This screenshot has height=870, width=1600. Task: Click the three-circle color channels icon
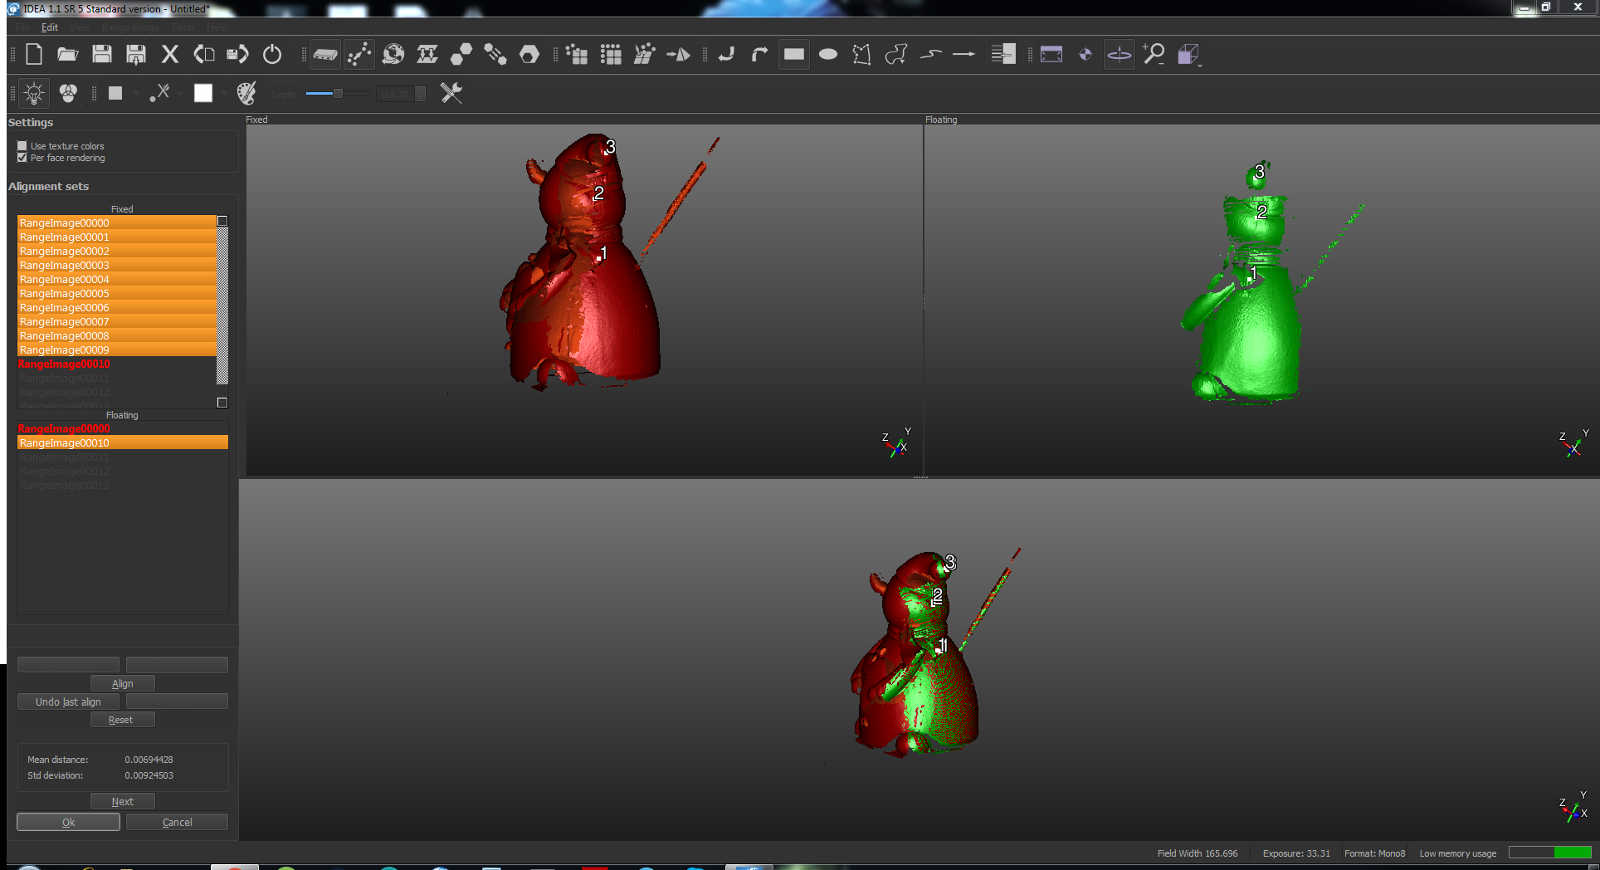68,93
